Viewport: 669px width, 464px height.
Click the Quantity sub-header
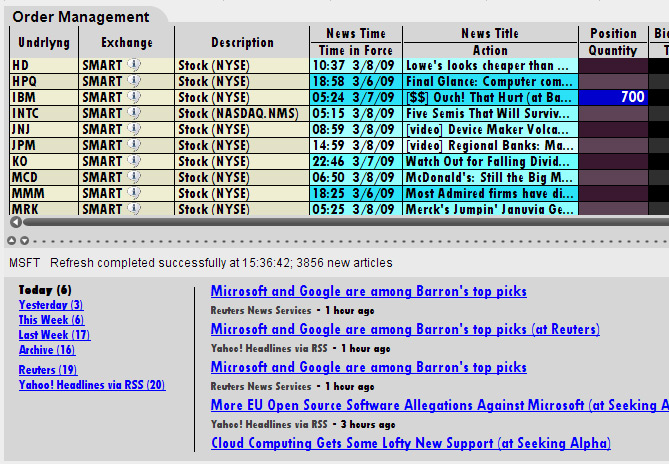[x=613, y=50]
